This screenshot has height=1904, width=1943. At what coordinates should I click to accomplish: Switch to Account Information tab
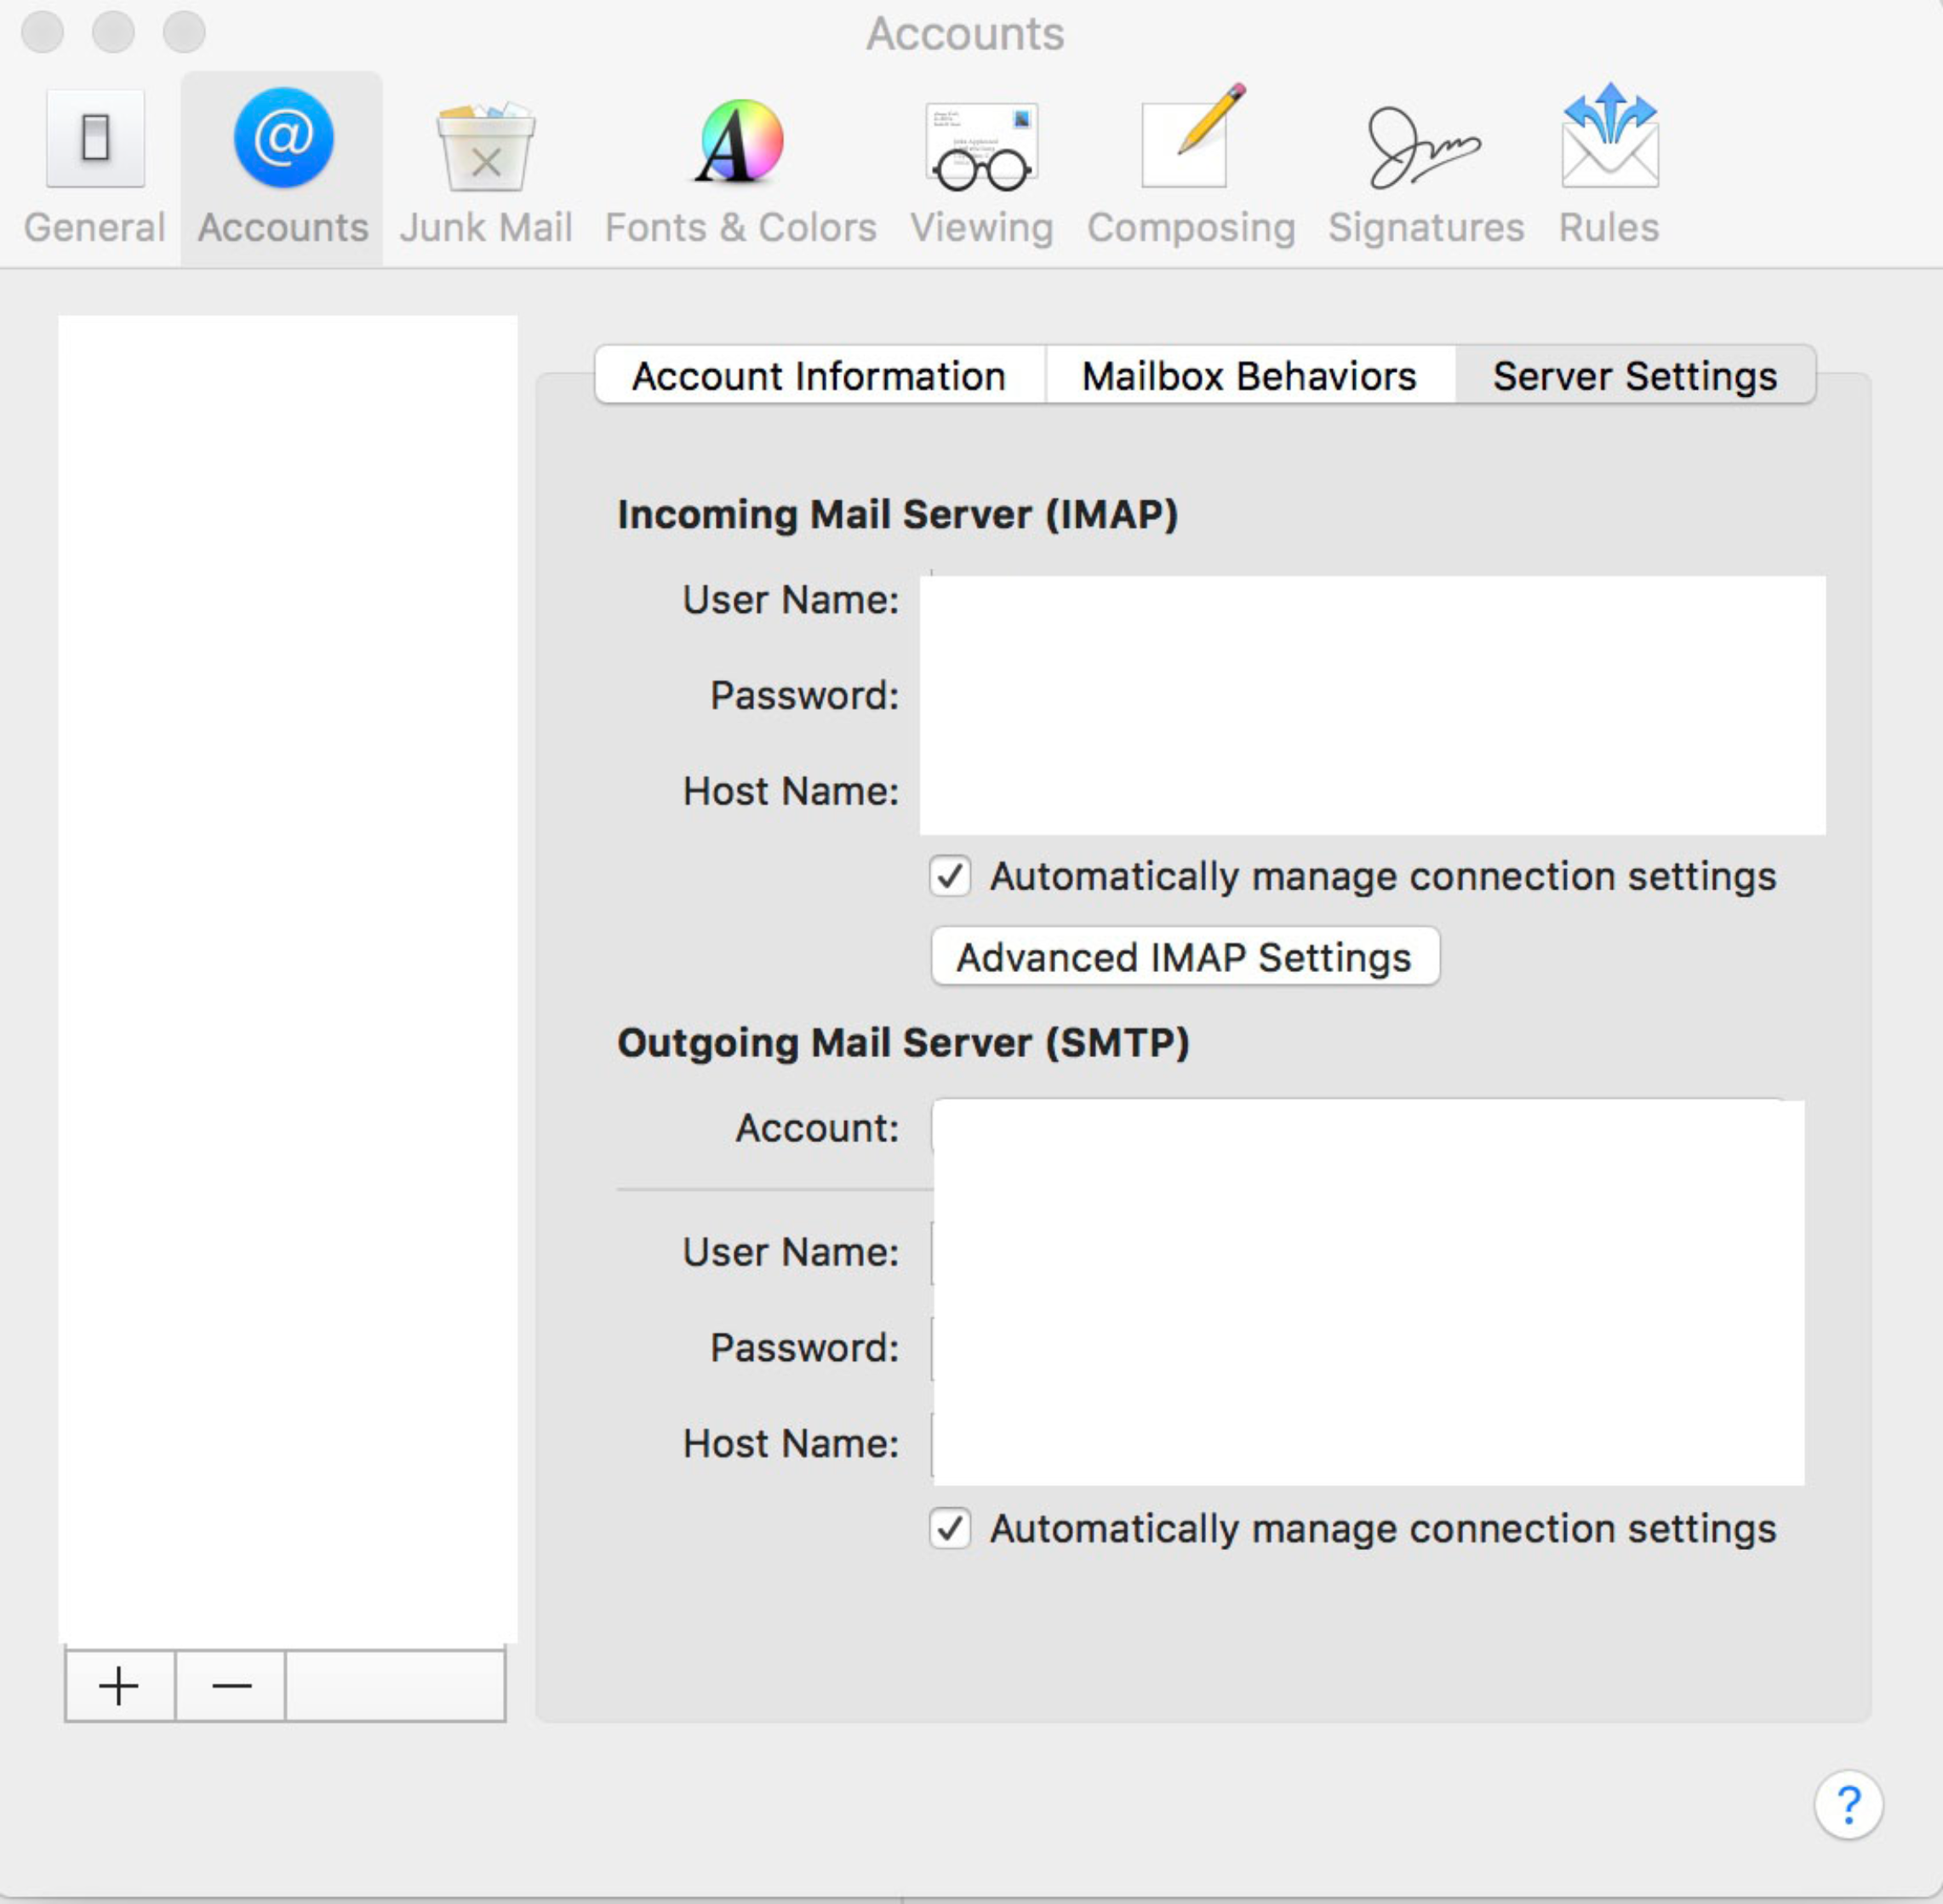(x=819, y=376)
